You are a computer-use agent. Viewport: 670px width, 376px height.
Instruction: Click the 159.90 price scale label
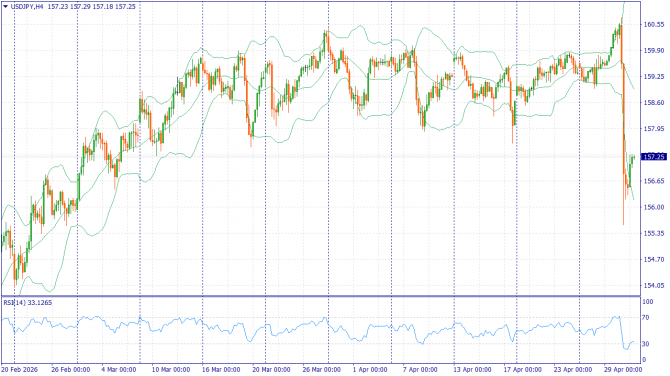654,50
